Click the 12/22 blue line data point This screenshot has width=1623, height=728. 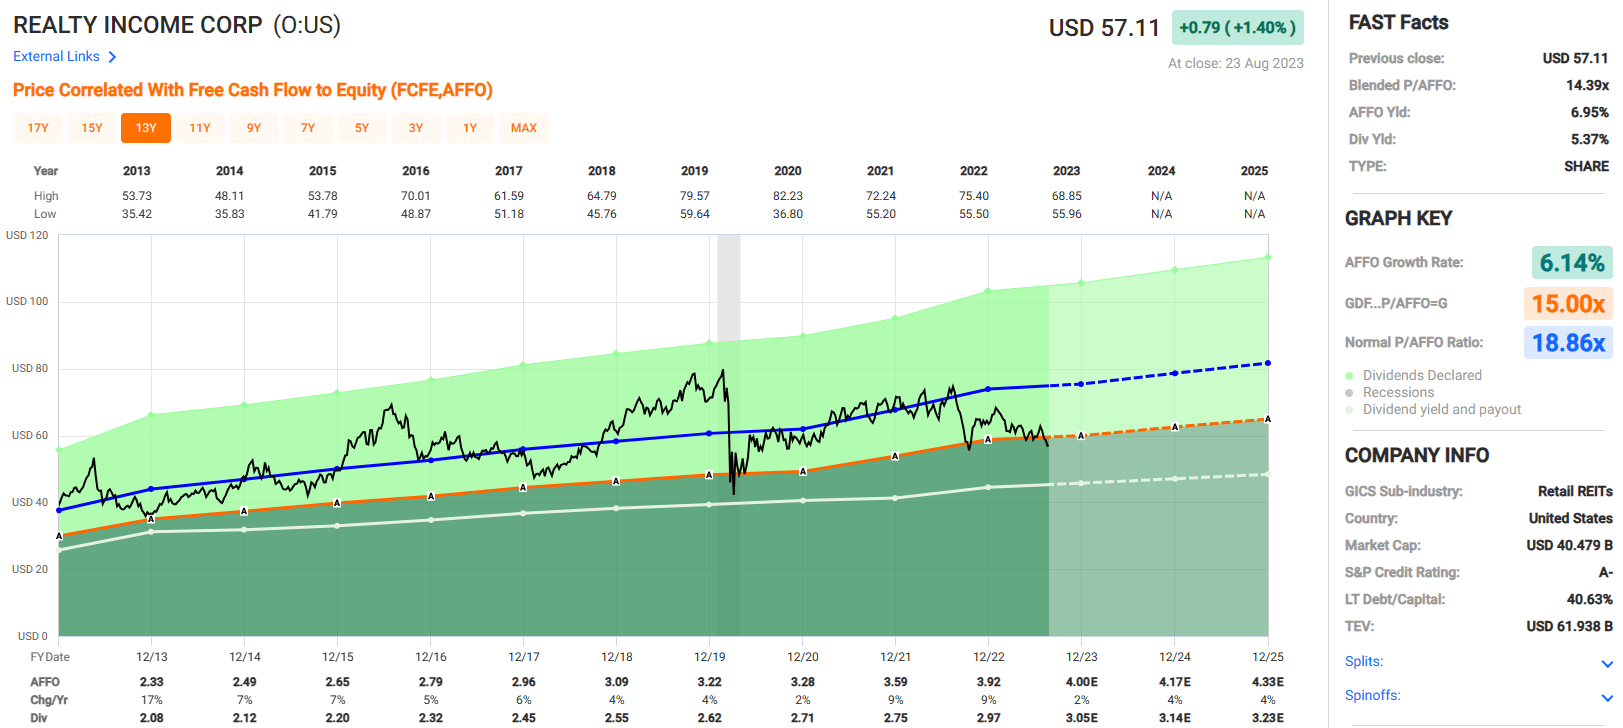988,389
